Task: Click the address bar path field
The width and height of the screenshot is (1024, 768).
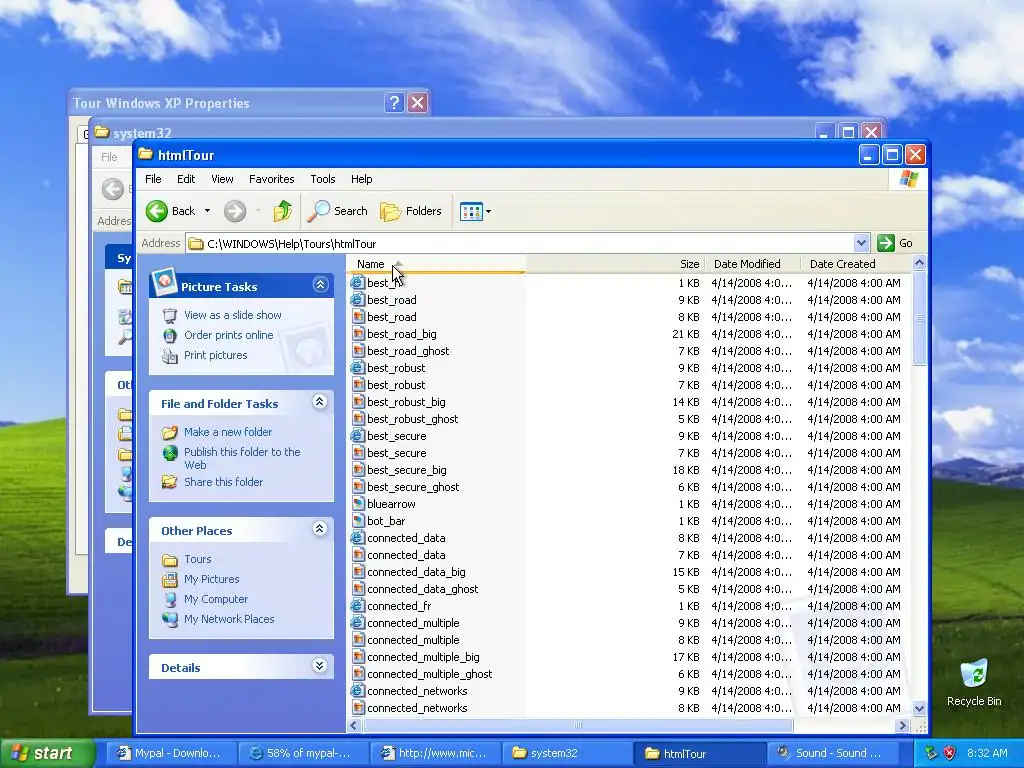Action: [520, 244]
